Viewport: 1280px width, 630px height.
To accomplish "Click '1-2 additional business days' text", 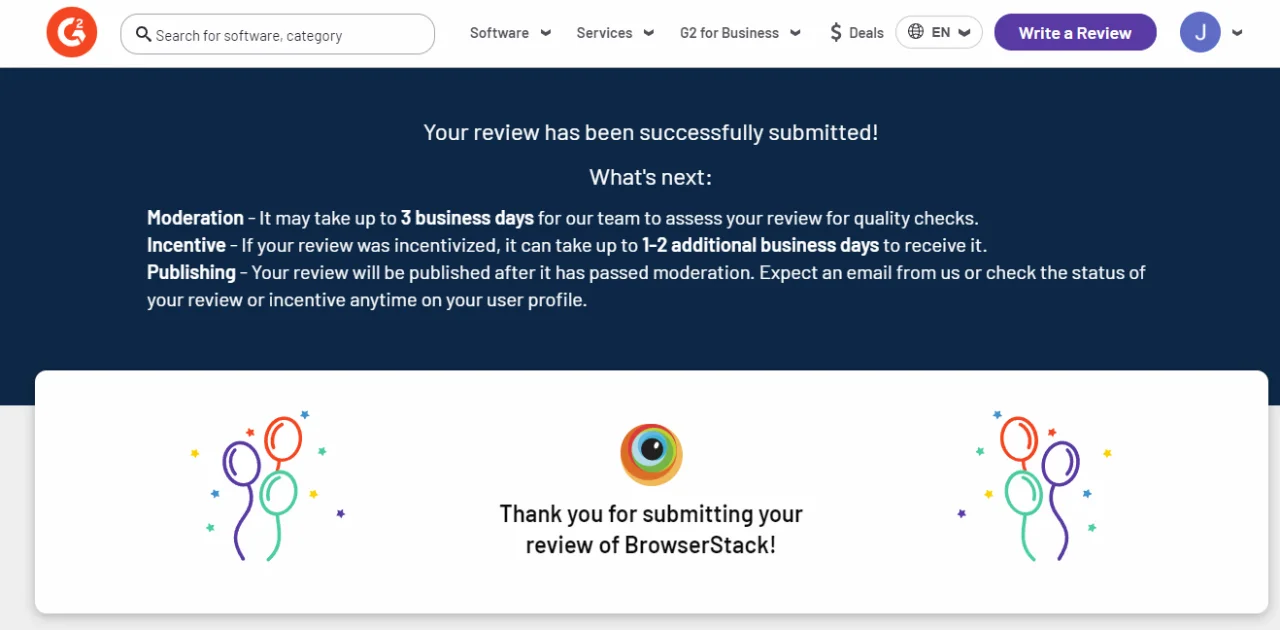I will (760, 245).
